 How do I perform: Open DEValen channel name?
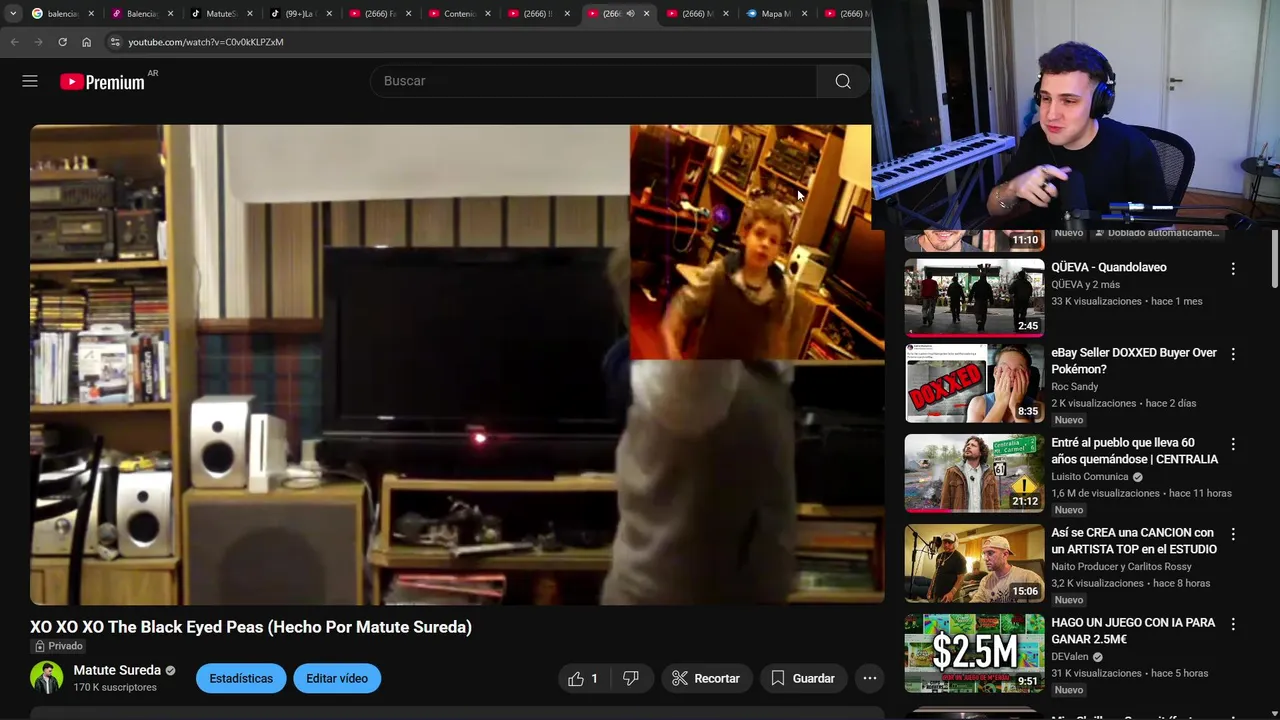tap(1069, 656)
